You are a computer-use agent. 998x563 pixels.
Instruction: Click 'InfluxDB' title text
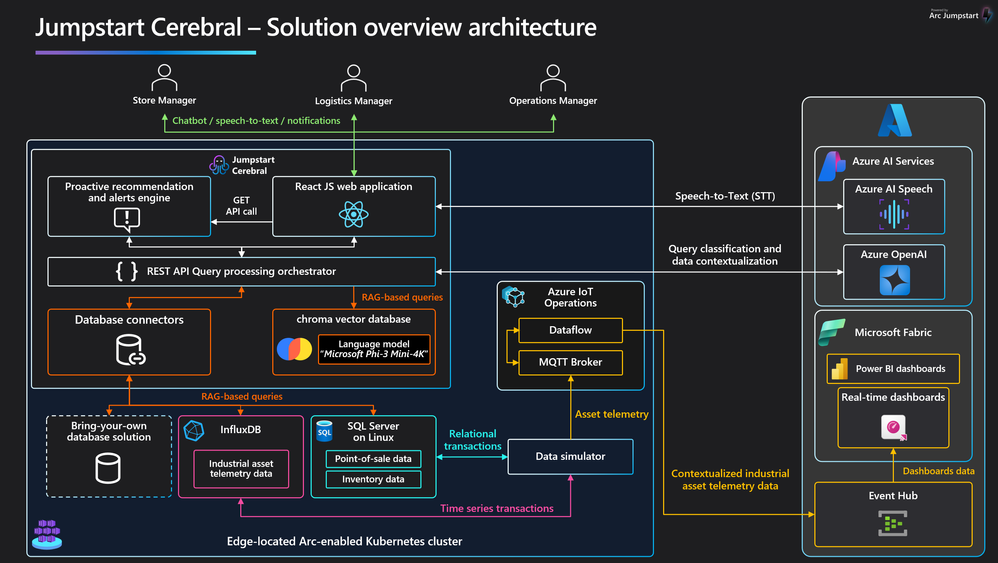pos(241,430)
